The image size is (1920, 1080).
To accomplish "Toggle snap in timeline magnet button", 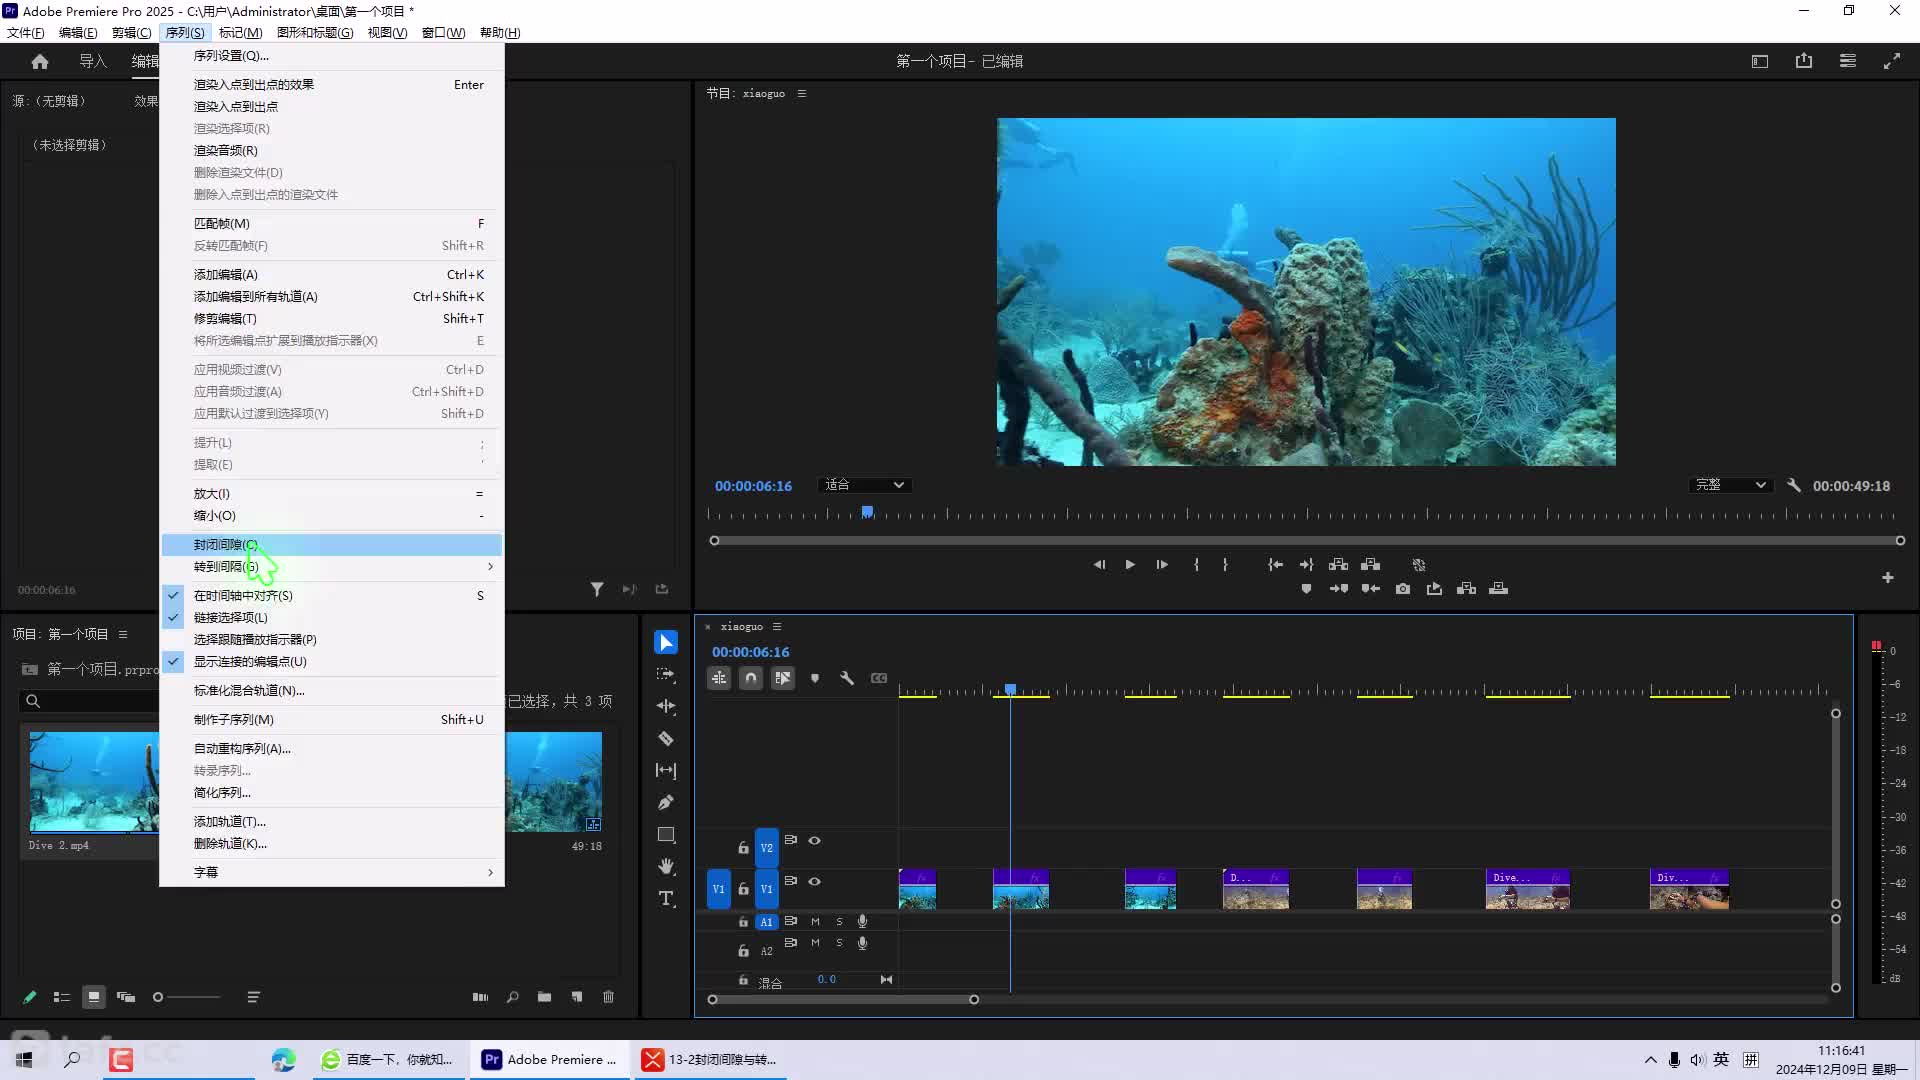I will point(751,678).
